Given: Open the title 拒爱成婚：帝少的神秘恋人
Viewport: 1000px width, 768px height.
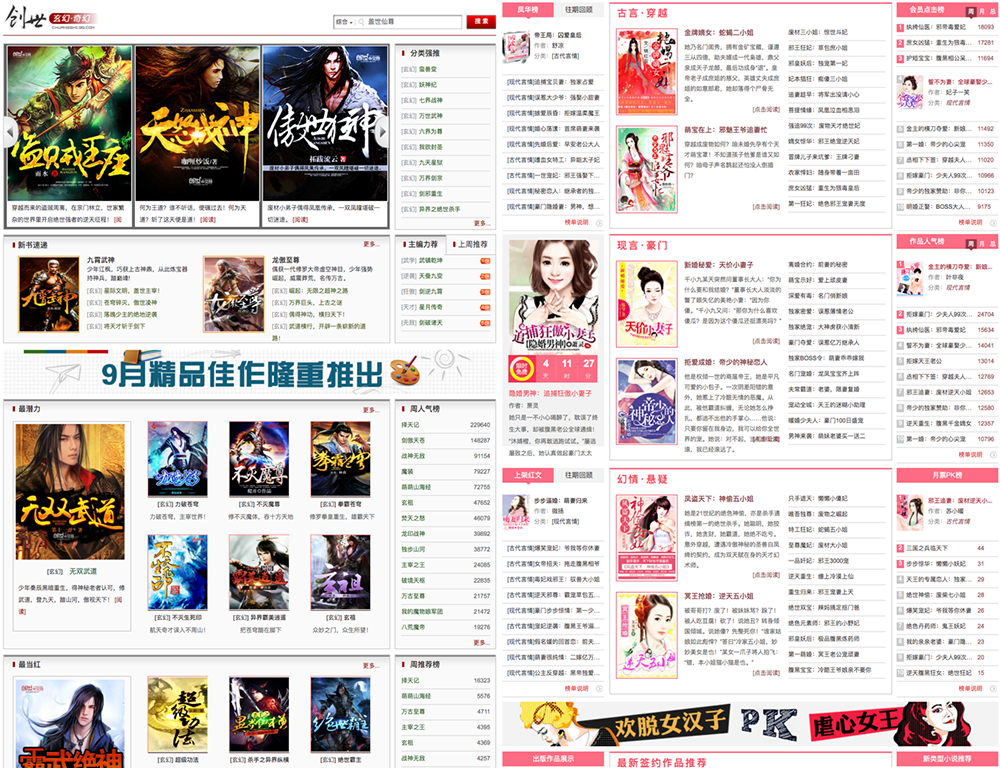Looking at the screenshot, I should coord(726,362).
